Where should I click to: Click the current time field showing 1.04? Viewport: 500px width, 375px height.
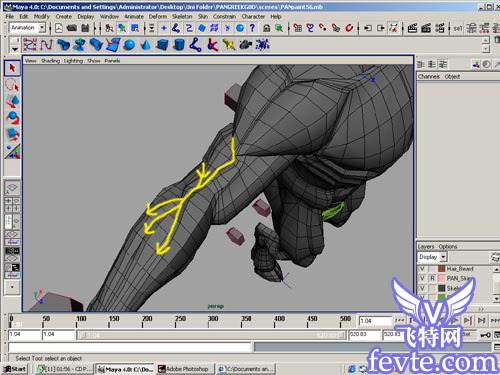click(375, 321)
